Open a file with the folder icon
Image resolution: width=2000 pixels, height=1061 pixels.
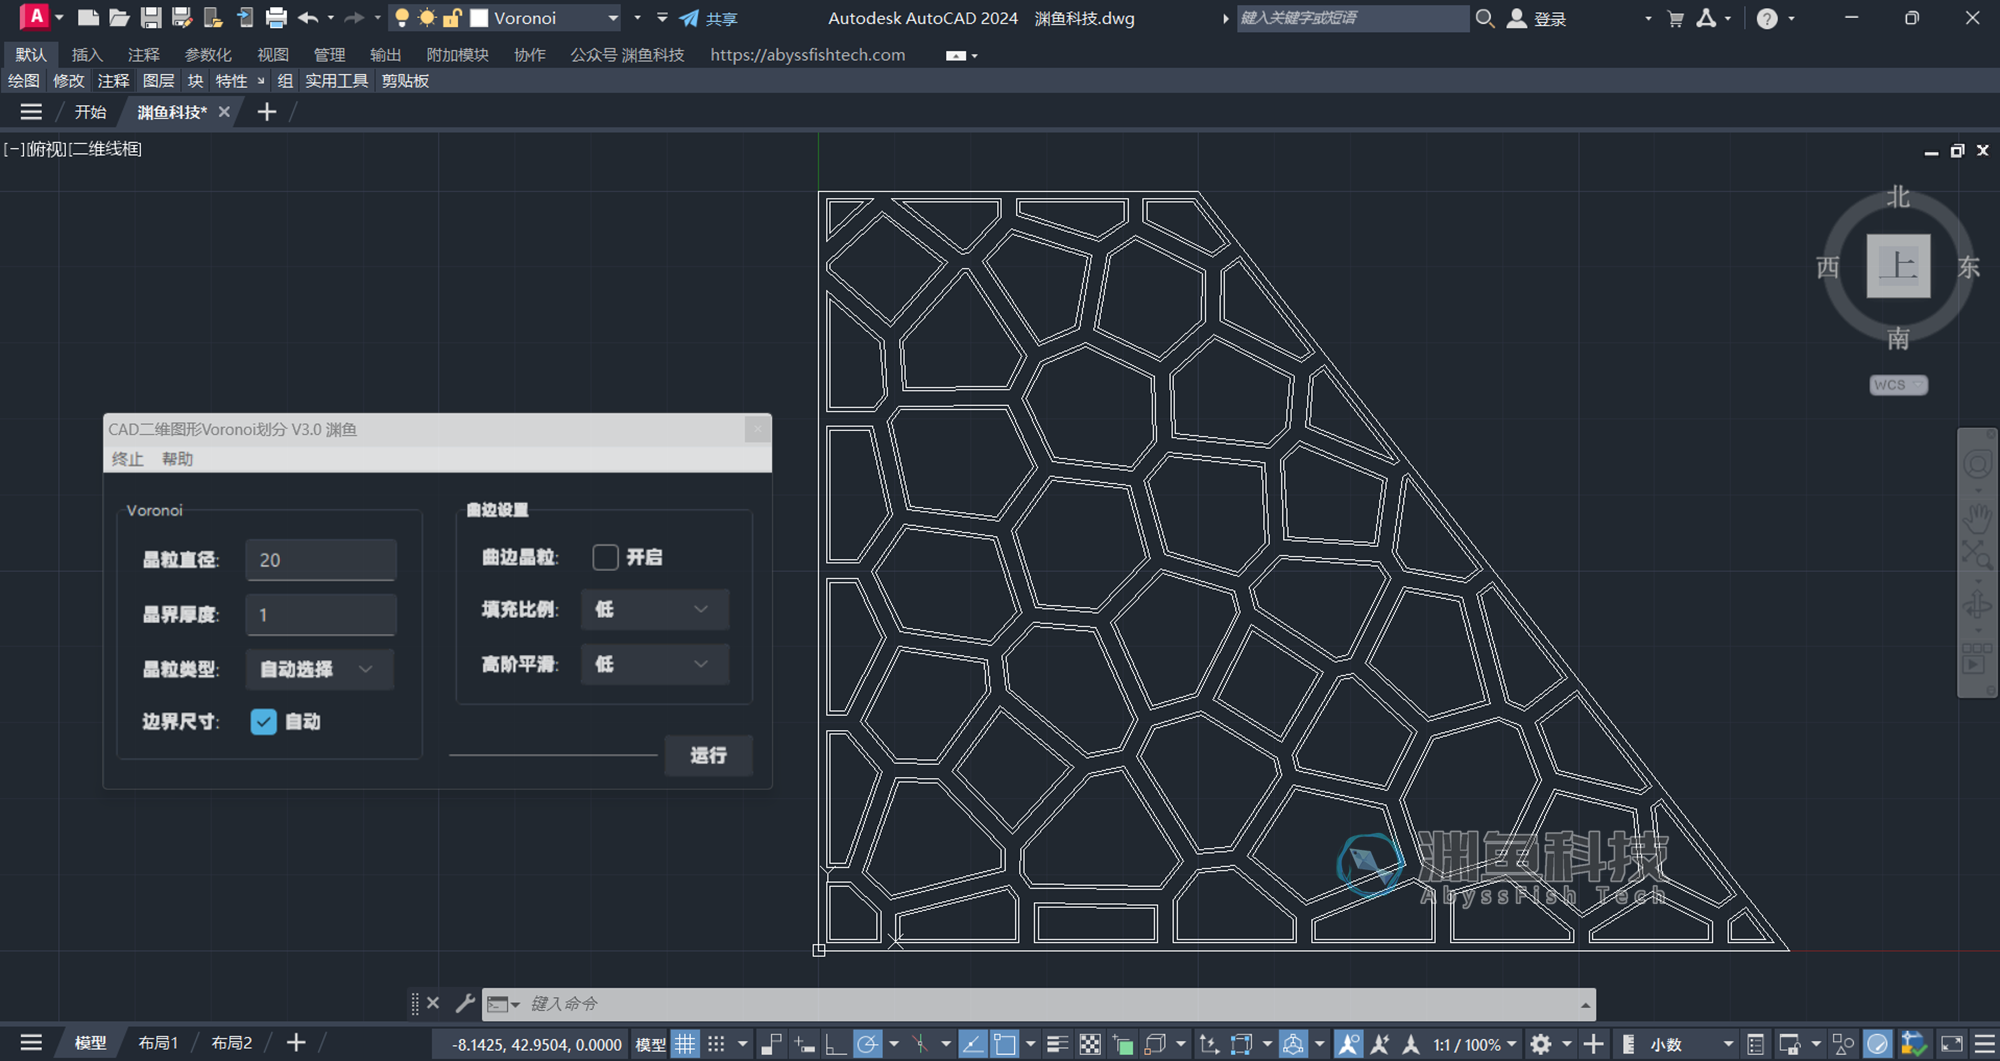coord(119,18)
